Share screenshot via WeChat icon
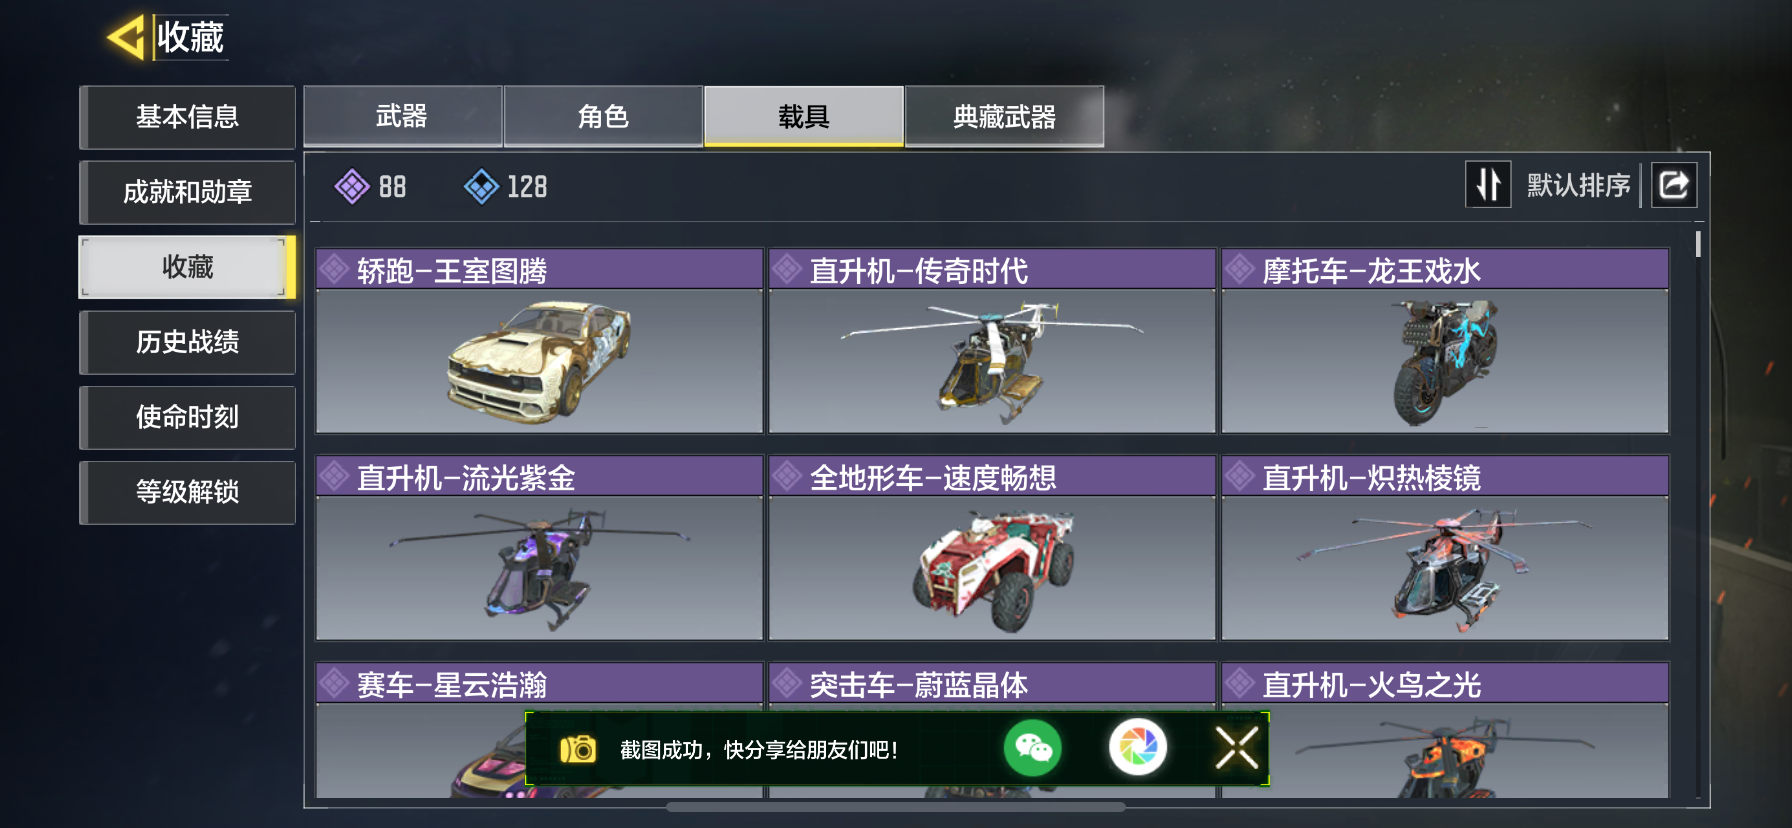The height and width of the screenshot is (828, 1792). point(1033,748)
